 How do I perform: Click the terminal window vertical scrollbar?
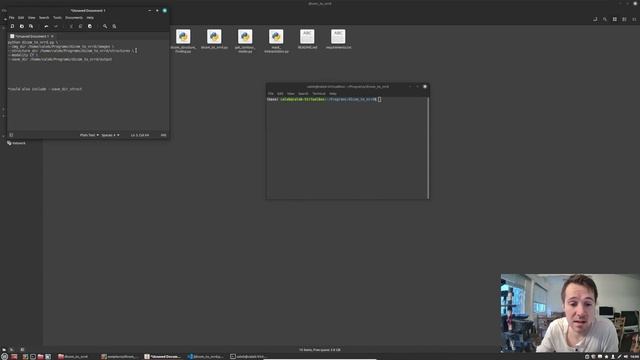point(428,147)
